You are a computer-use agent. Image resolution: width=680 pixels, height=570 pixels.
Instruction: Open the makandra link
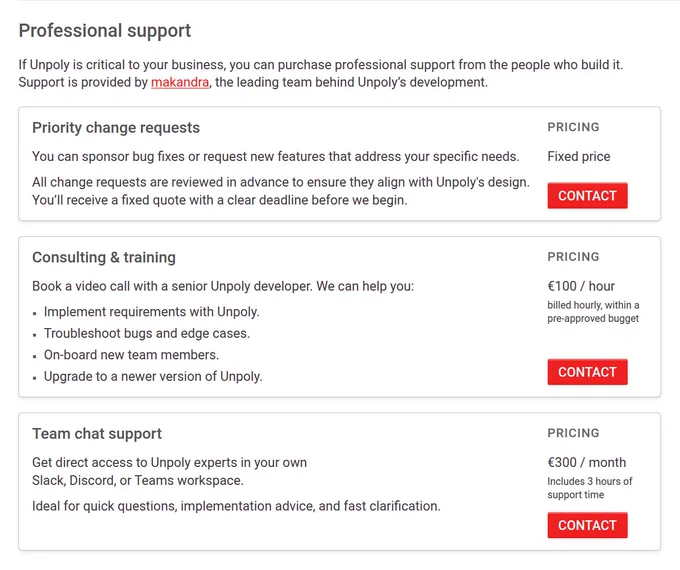click(180, 82)
